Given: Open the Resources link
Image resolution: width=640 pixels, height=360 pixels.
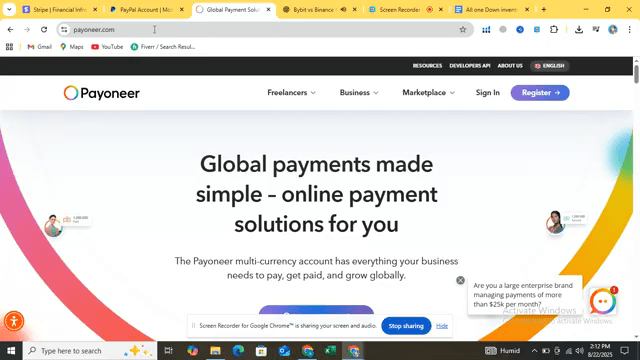Looking at the screenshot, I should pos(427,66).
